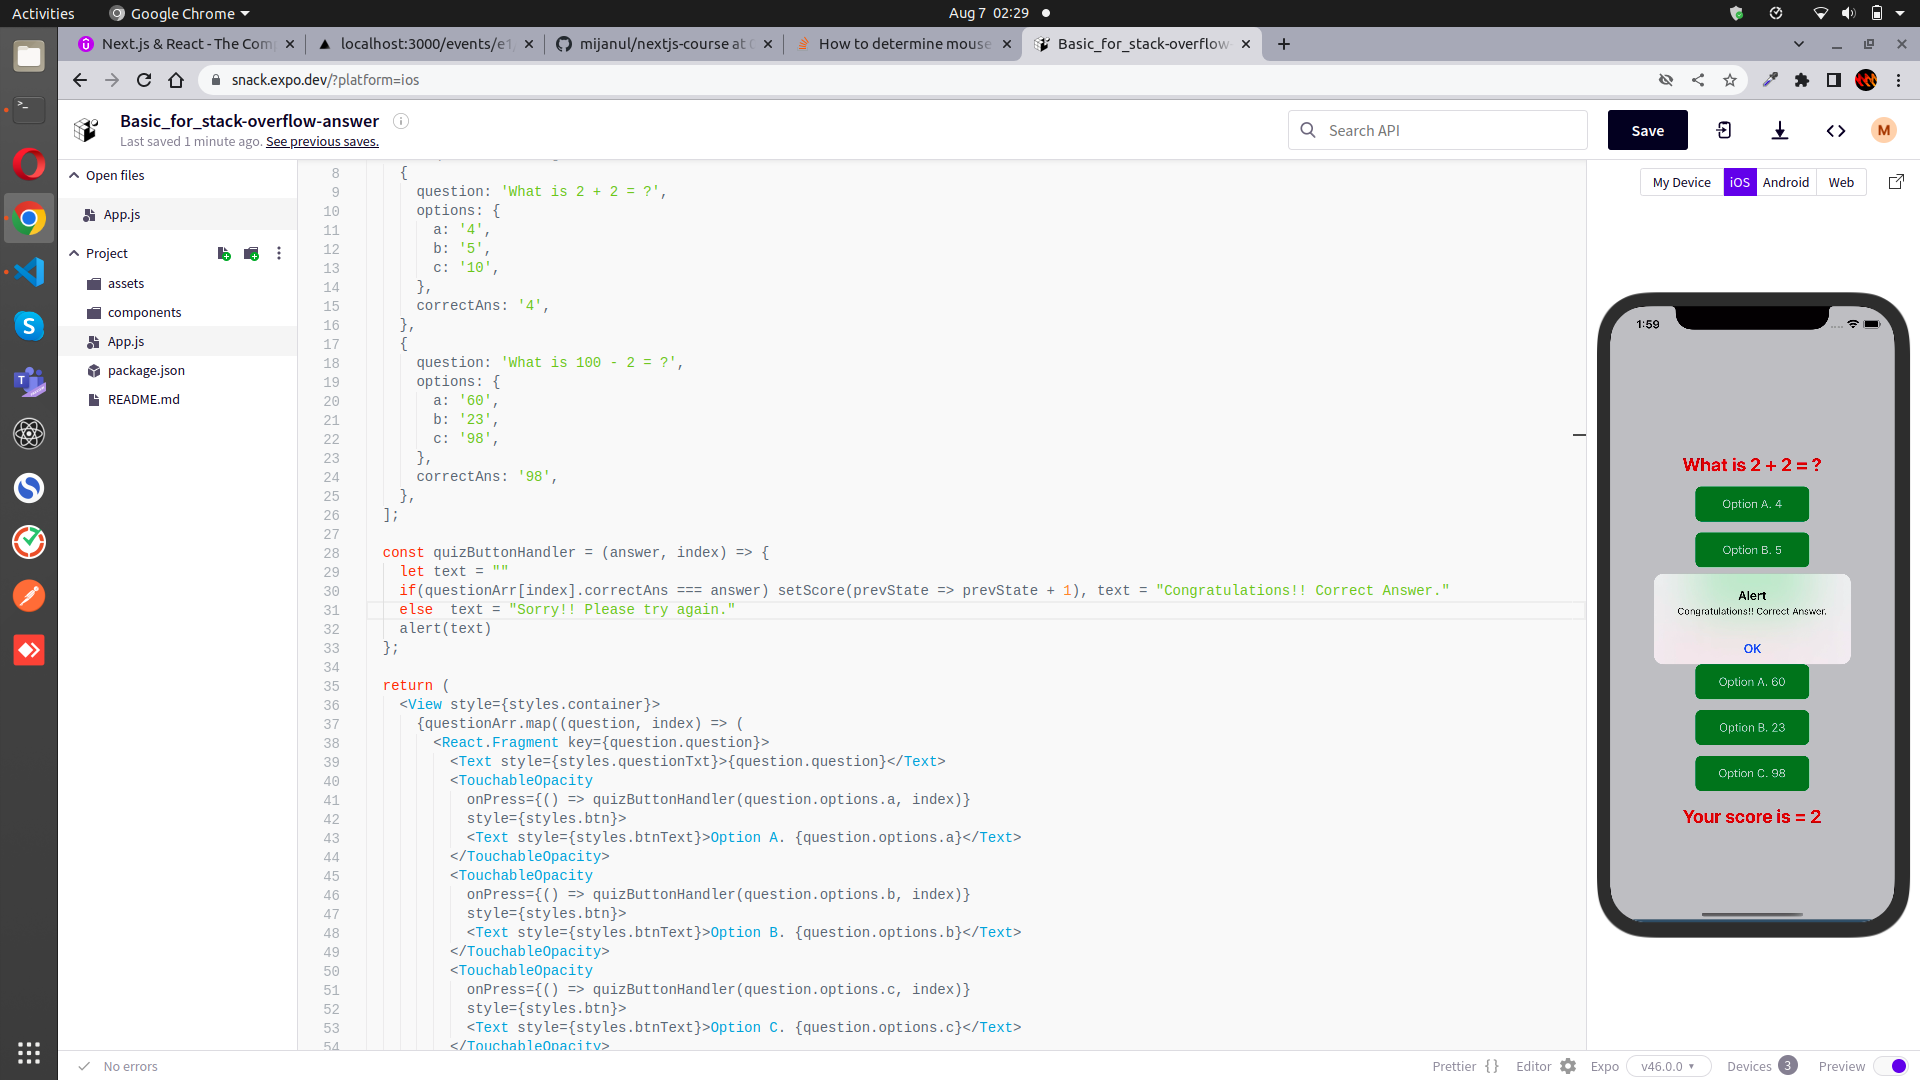The height and width of the screenshot is (1080, 1920).
Task: Switch to How to determine mouse tab
Action: pyautogui.click(x=902, y=44)
